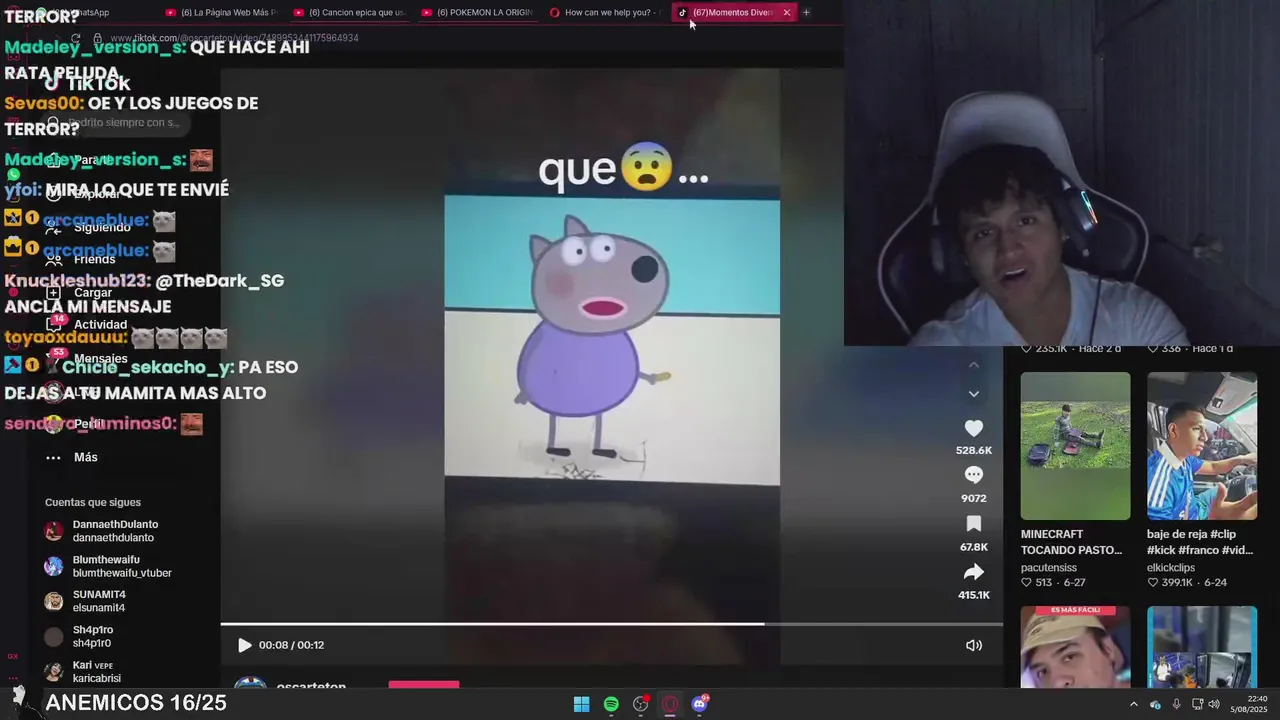Image resolution: width=1280 pixels, height=720 pixels.
Task: Mute the video with the speaker icon
Action: [973, 645]
